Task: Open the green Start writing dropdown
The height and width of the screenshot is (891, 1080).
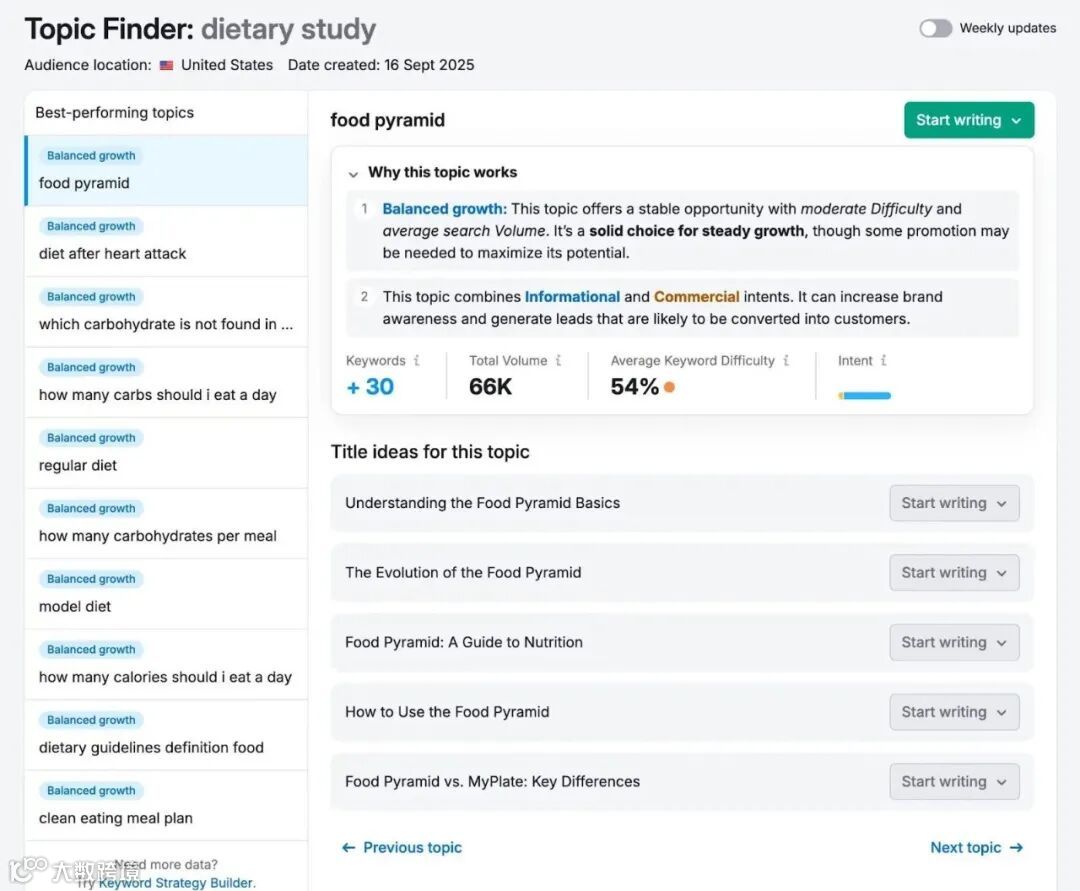Action: pos(968,120)
